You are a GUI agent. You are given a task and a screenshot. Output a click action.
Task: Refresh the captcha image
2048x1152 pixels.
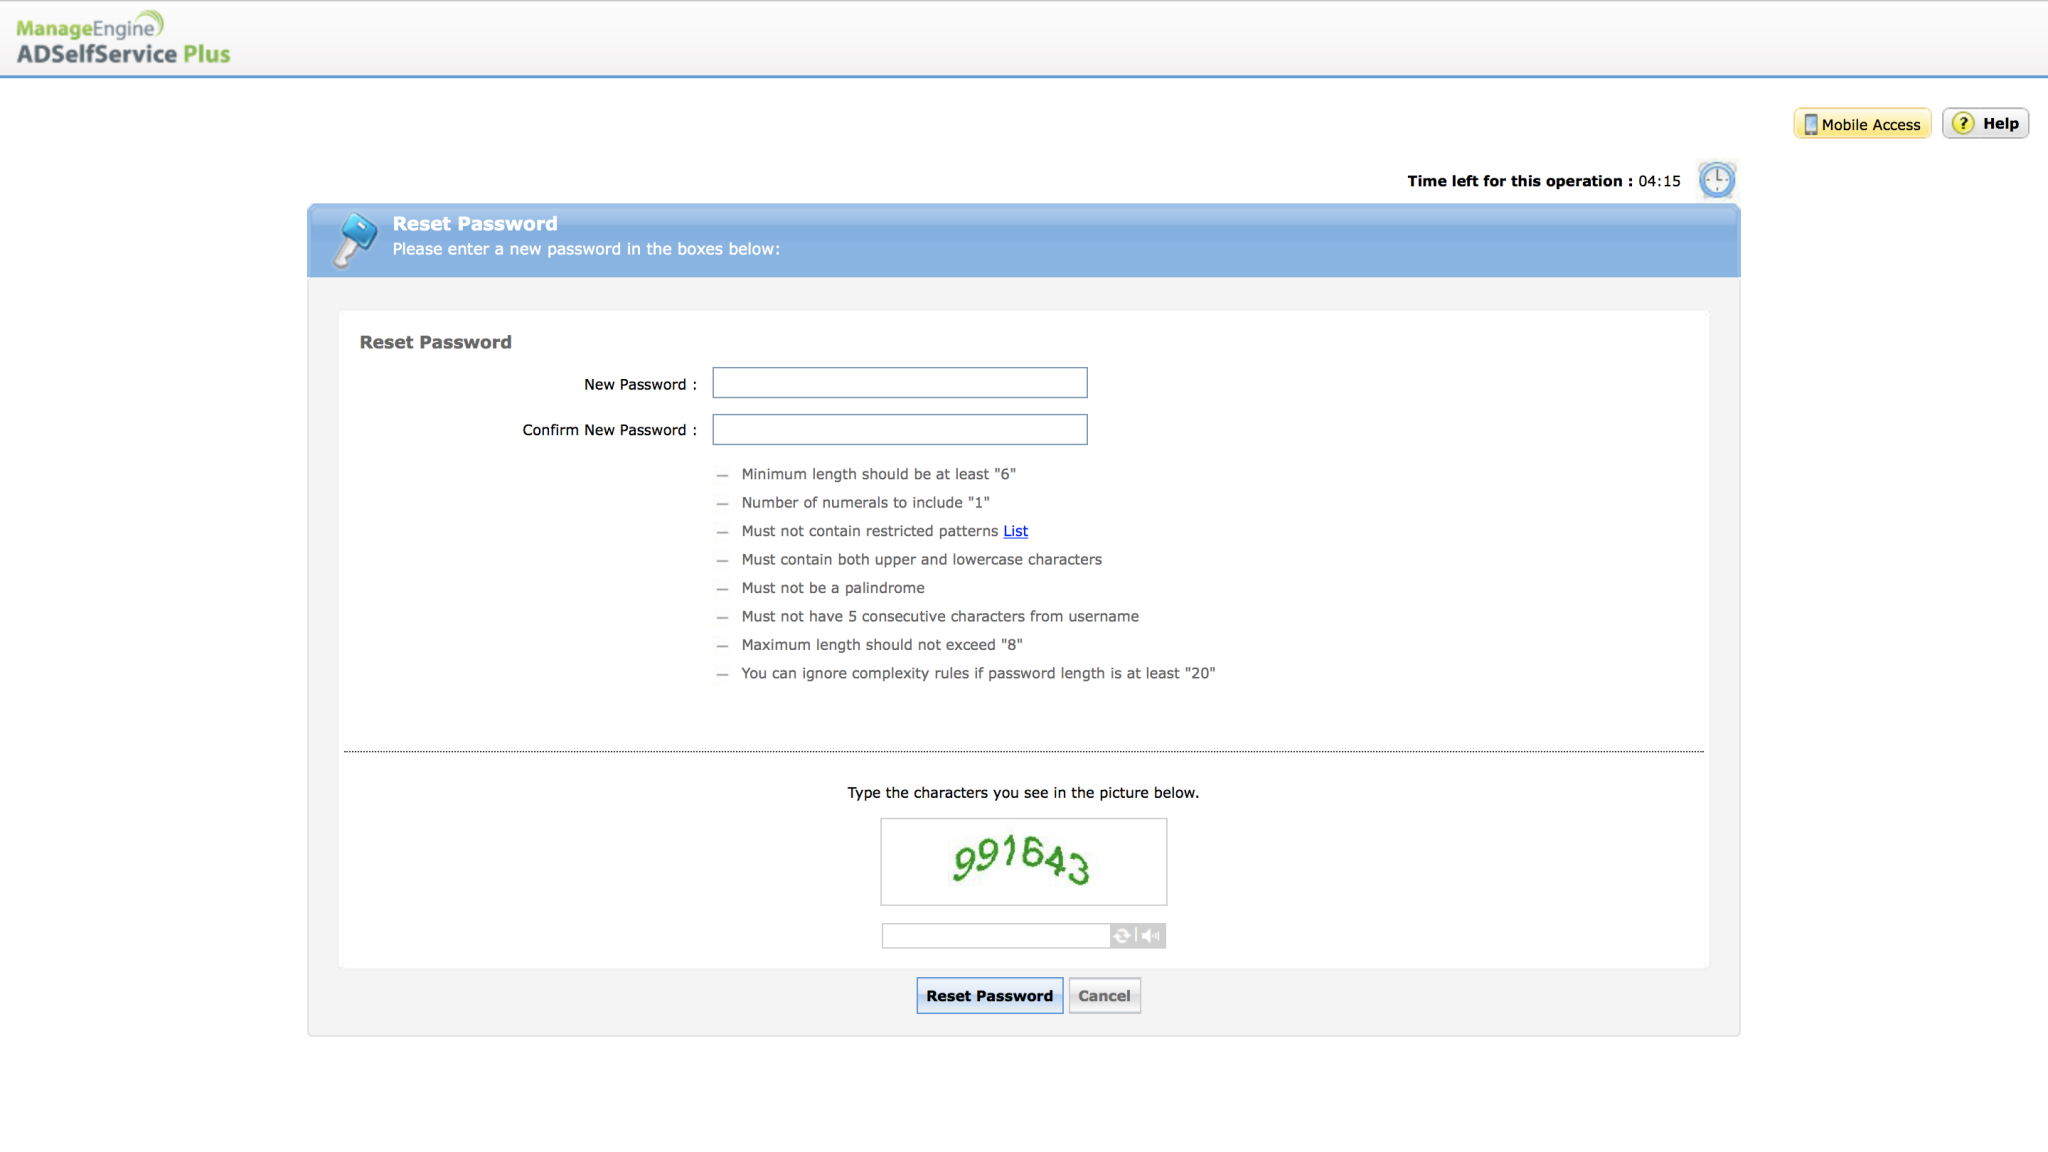tap(1122, 936)
